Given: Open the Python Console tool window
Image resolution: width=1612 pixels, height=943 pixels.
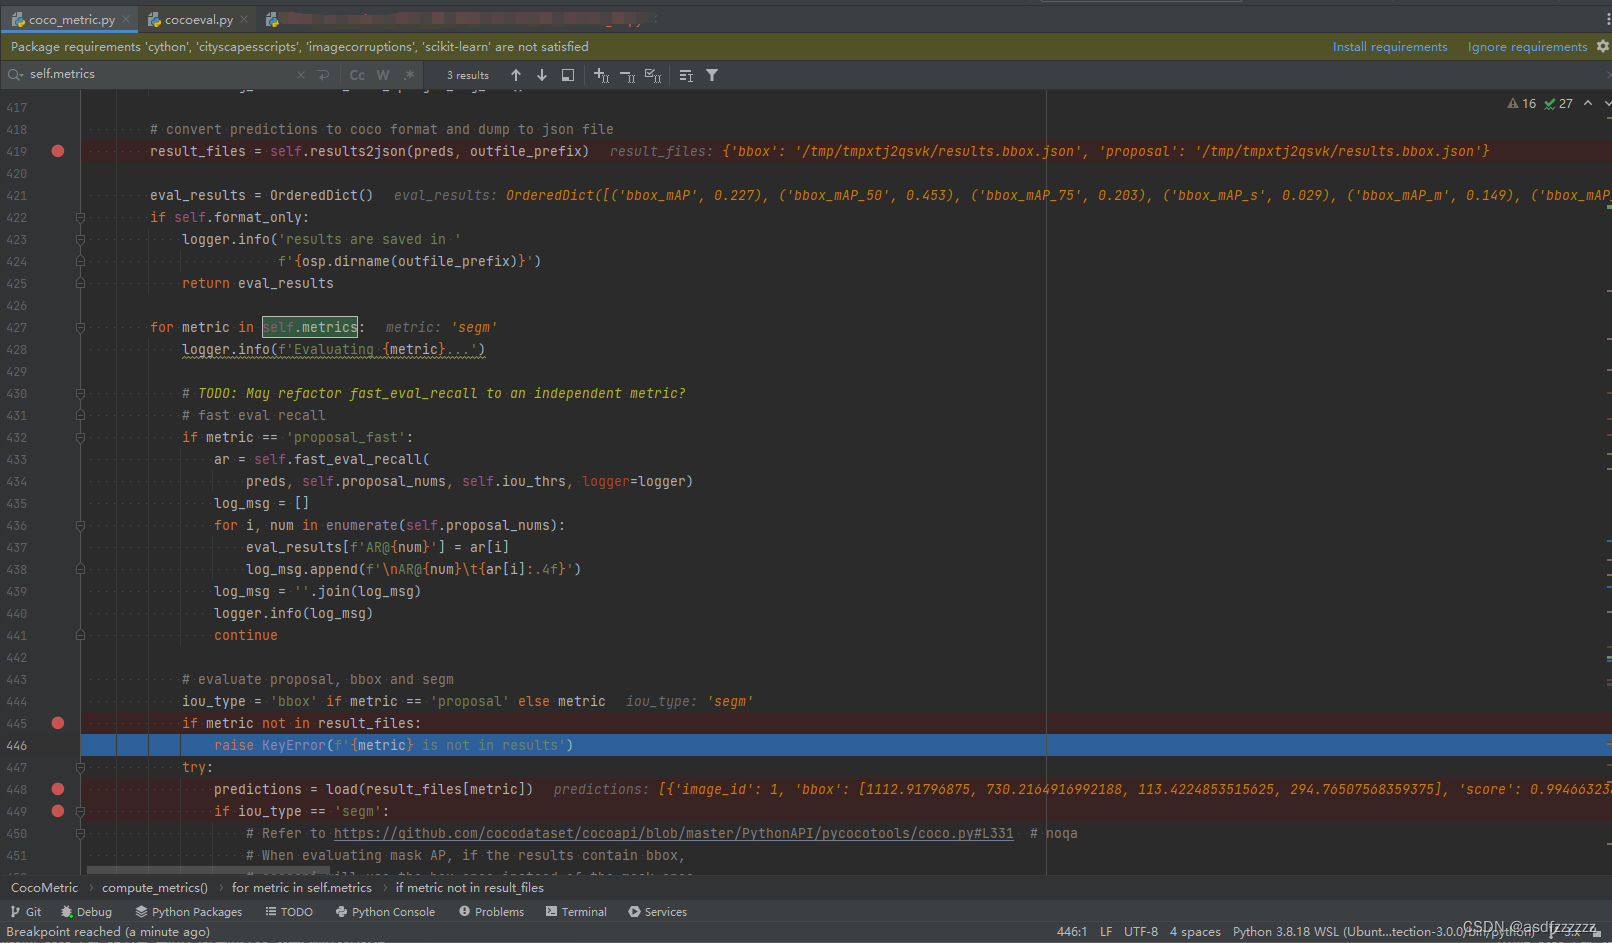Looking at the screenshot, I should [385, 912].
